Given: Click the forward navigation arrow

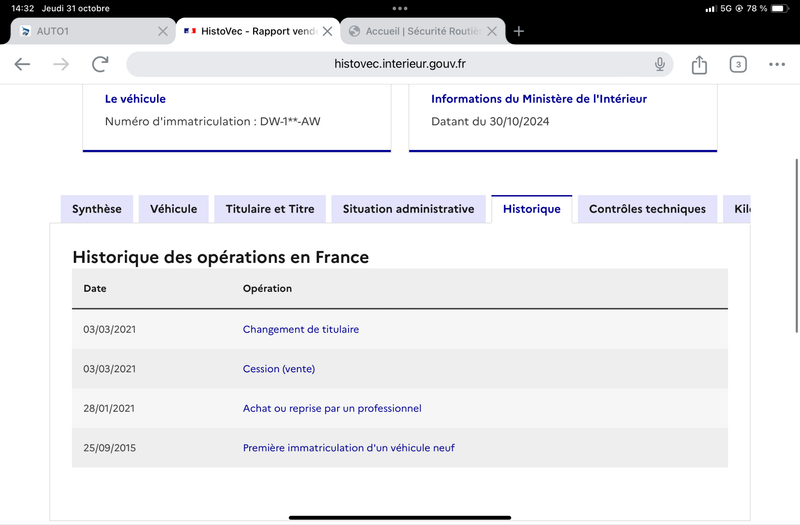Looking at the screenshot, I should pos(61,64).
